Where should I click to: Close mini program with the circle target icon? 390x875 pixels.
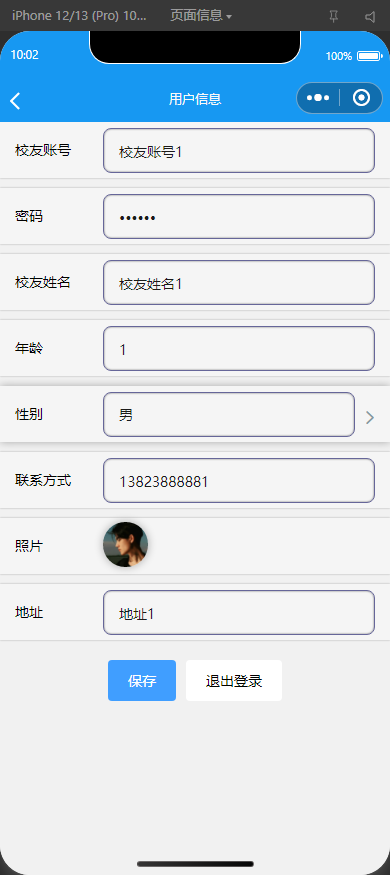tap(362, 98)
